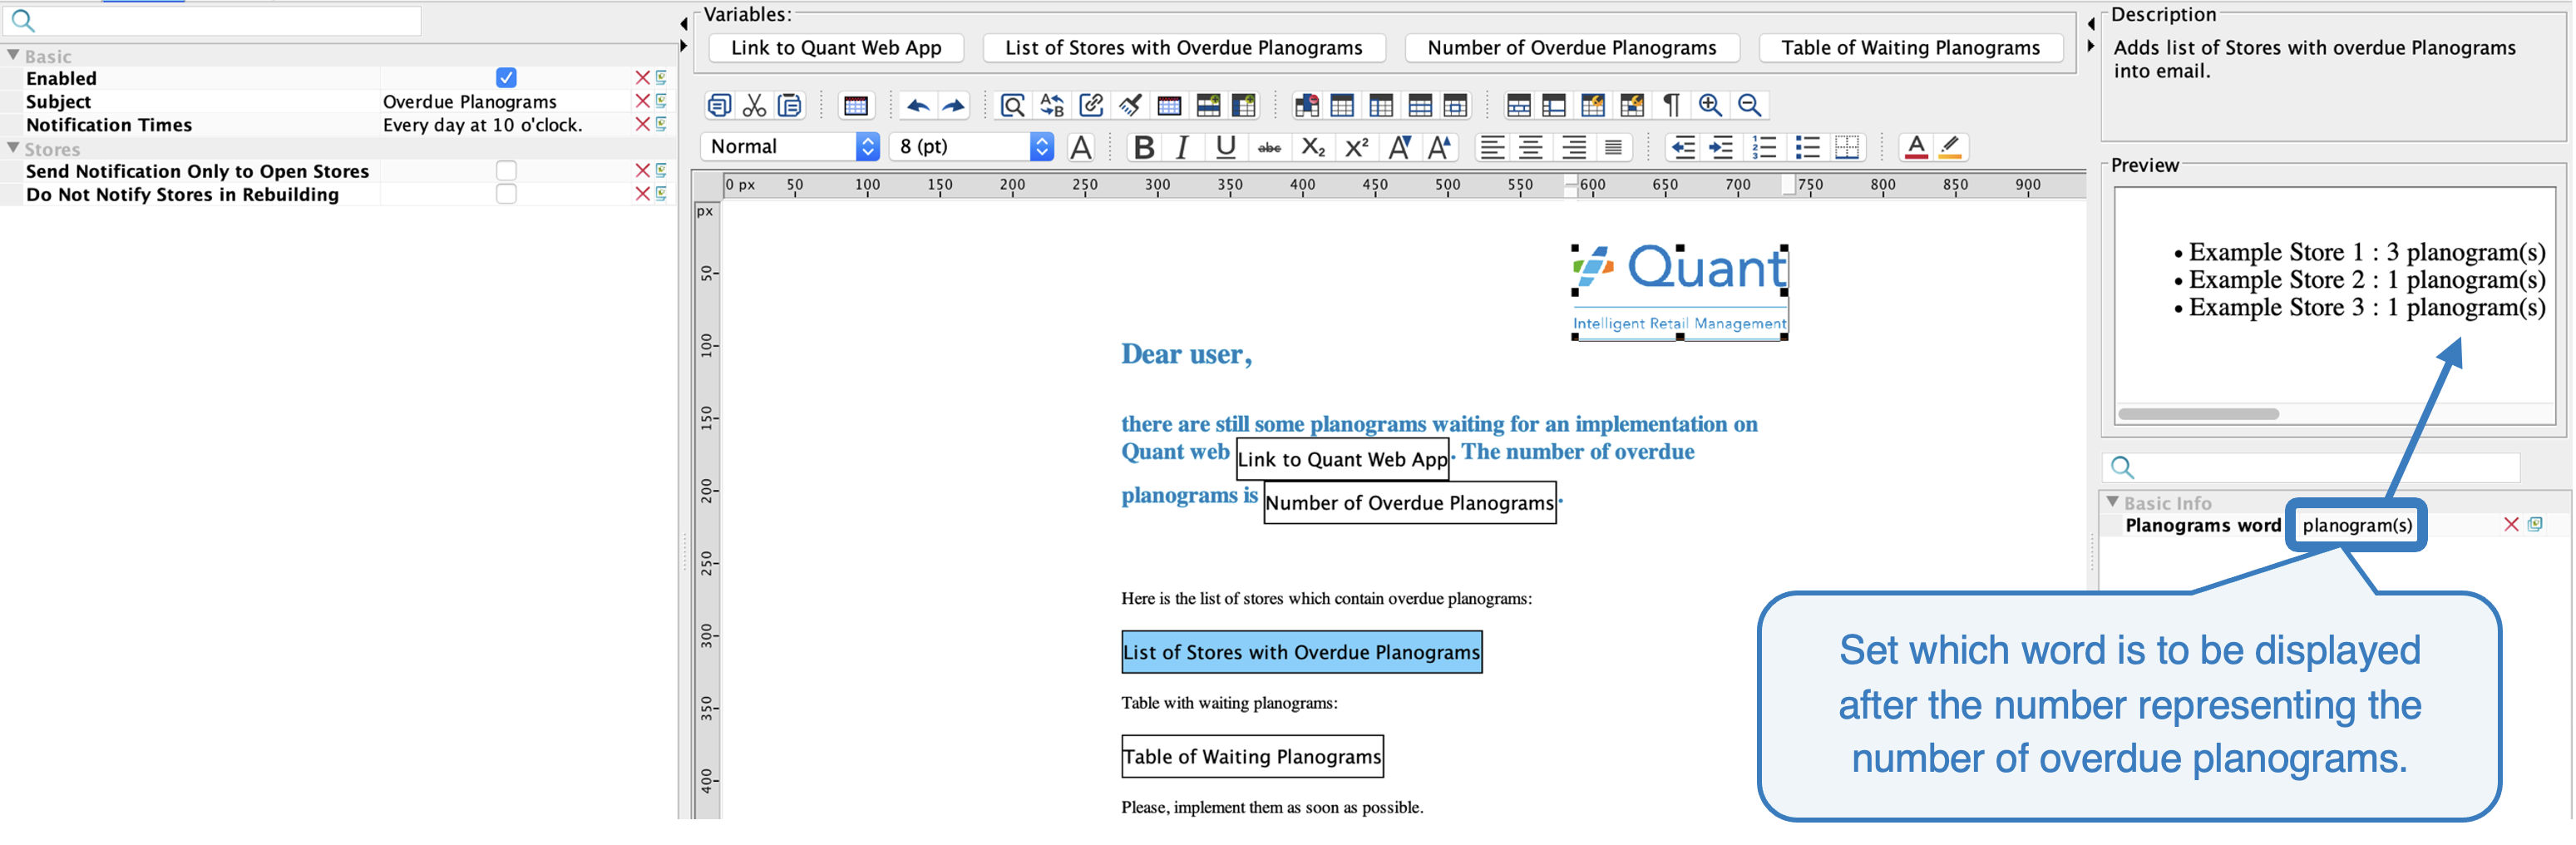Image resolution: width=2576 pixels, height=845 pixels.
Task: Insert numbered list
Action: point(1764,147)
